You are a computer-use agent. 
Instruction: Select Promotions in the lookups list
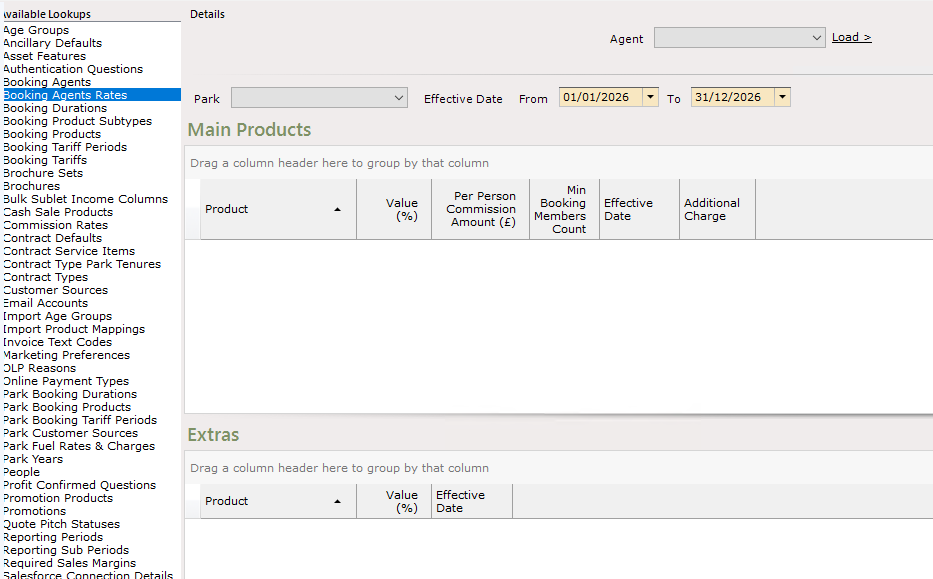click(x=35, y=511)
